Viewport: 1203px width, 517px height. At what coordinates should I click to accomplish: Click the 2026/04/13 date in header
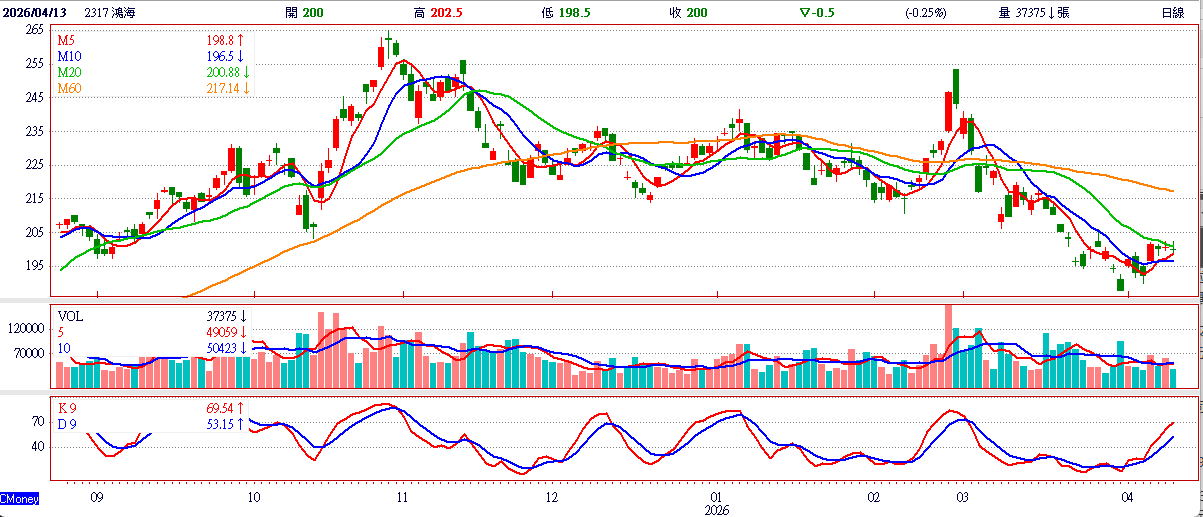pos(39,12)
